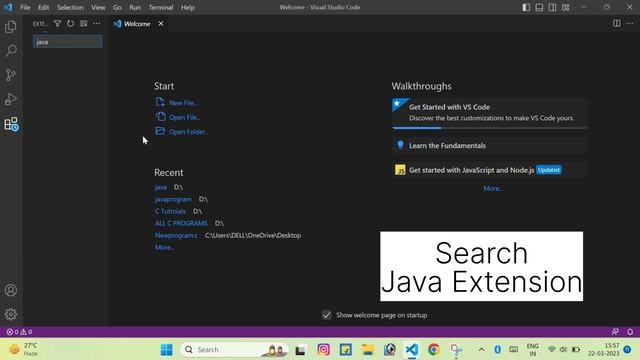
Task: Open the Go menu
Action: (117, 7)
